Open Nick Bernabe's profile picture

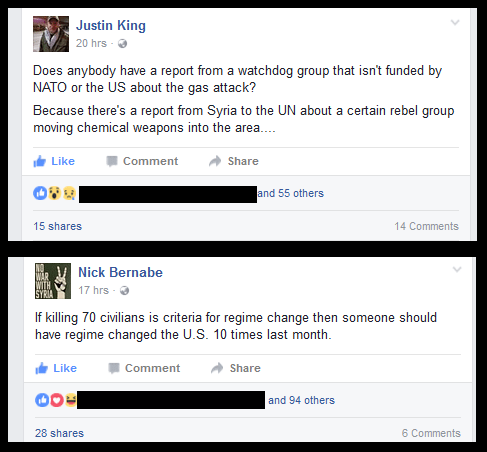coord(53,281)
